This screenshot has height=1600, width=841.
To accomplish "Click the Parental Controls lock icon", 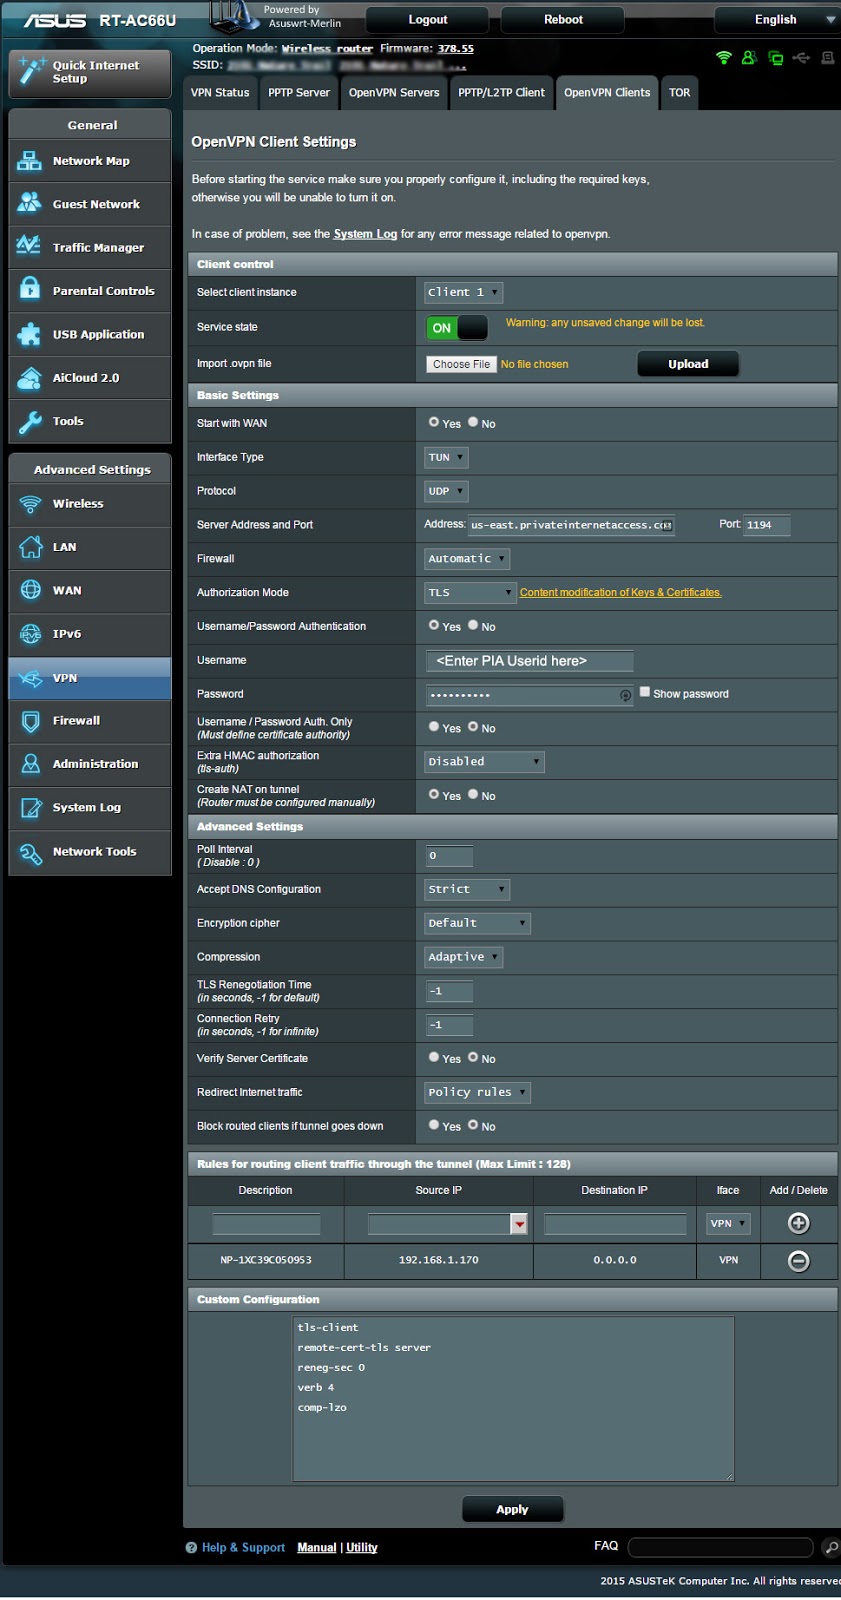I will [x=30, y=290].
